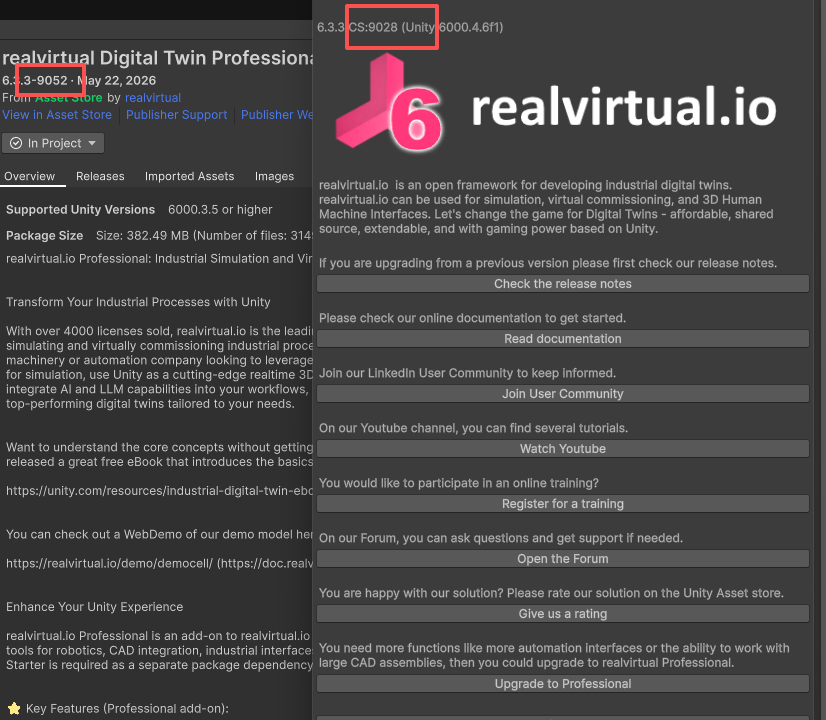Click the Size: 382.49 MB text
The image size is (826, 720).
(x=142, y=235)
